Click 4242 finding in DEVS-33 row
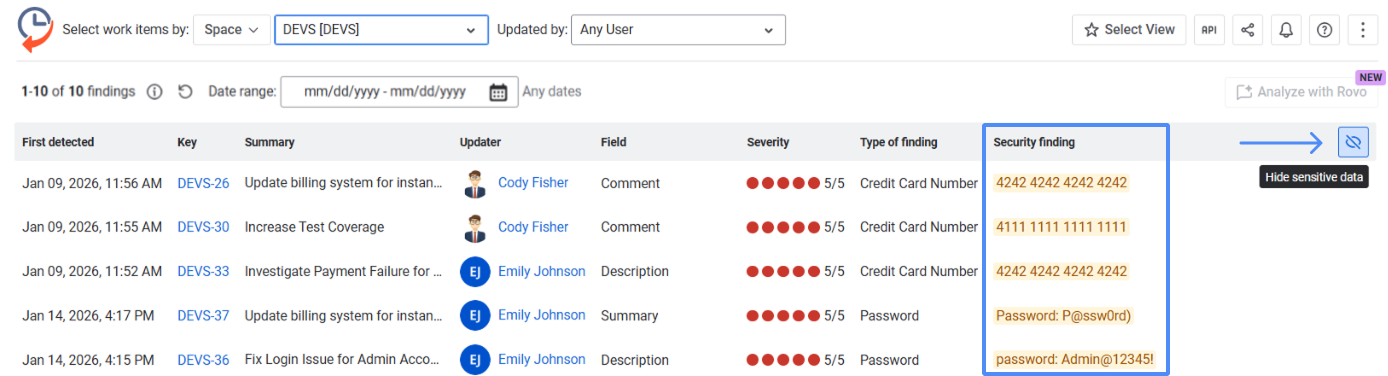This screenshot has width=1388, height=376. (x=1061, y=271)
